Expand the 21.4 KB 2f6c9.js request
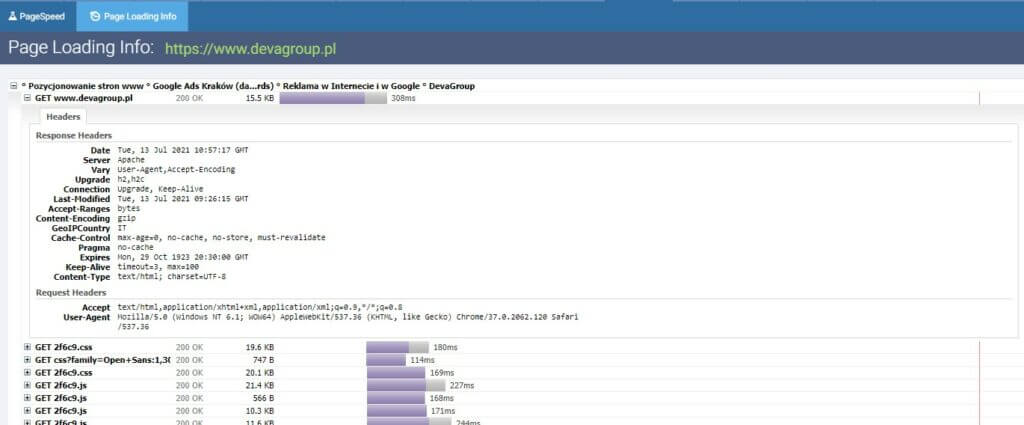The width and height of the screenshot is (1024, 425). coord(27,385)
